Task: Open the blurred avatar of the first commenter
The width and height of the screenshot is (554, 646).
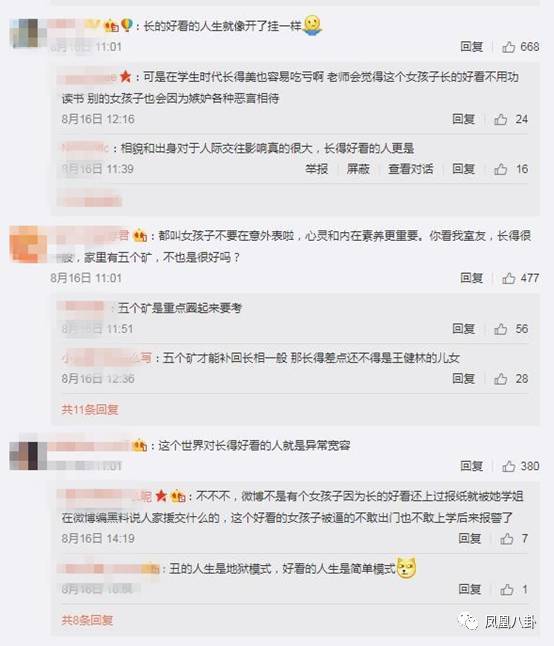Action: coord(25,33)
